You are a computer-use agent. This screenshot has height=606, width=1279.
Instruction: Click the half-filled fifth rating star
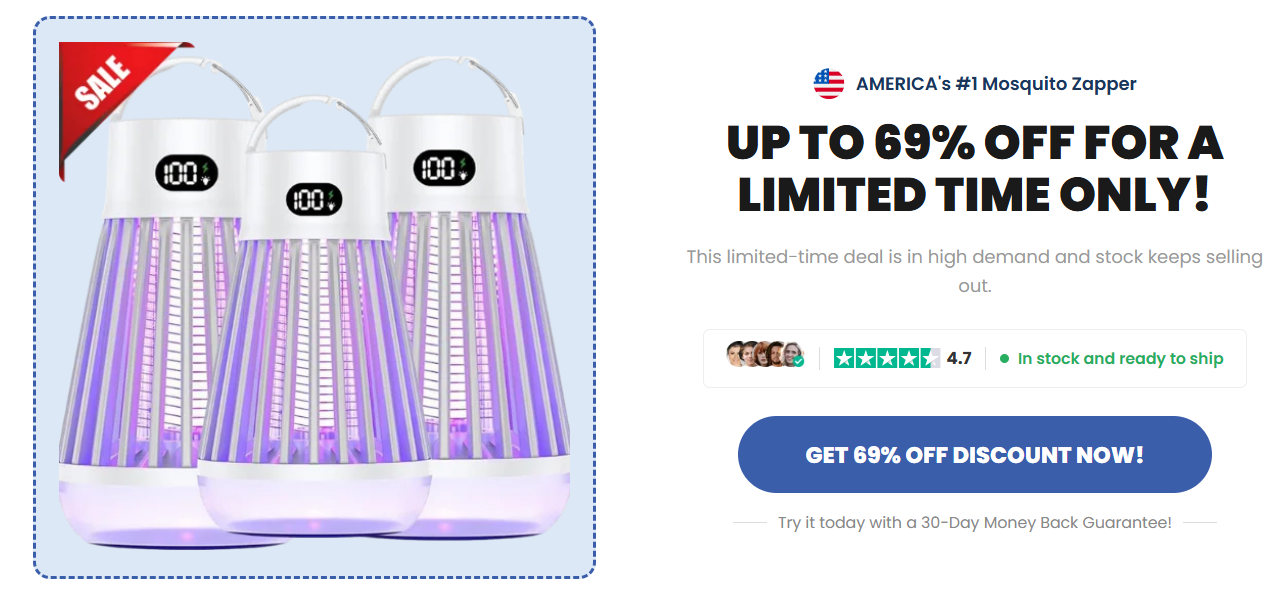pos(930,358)
